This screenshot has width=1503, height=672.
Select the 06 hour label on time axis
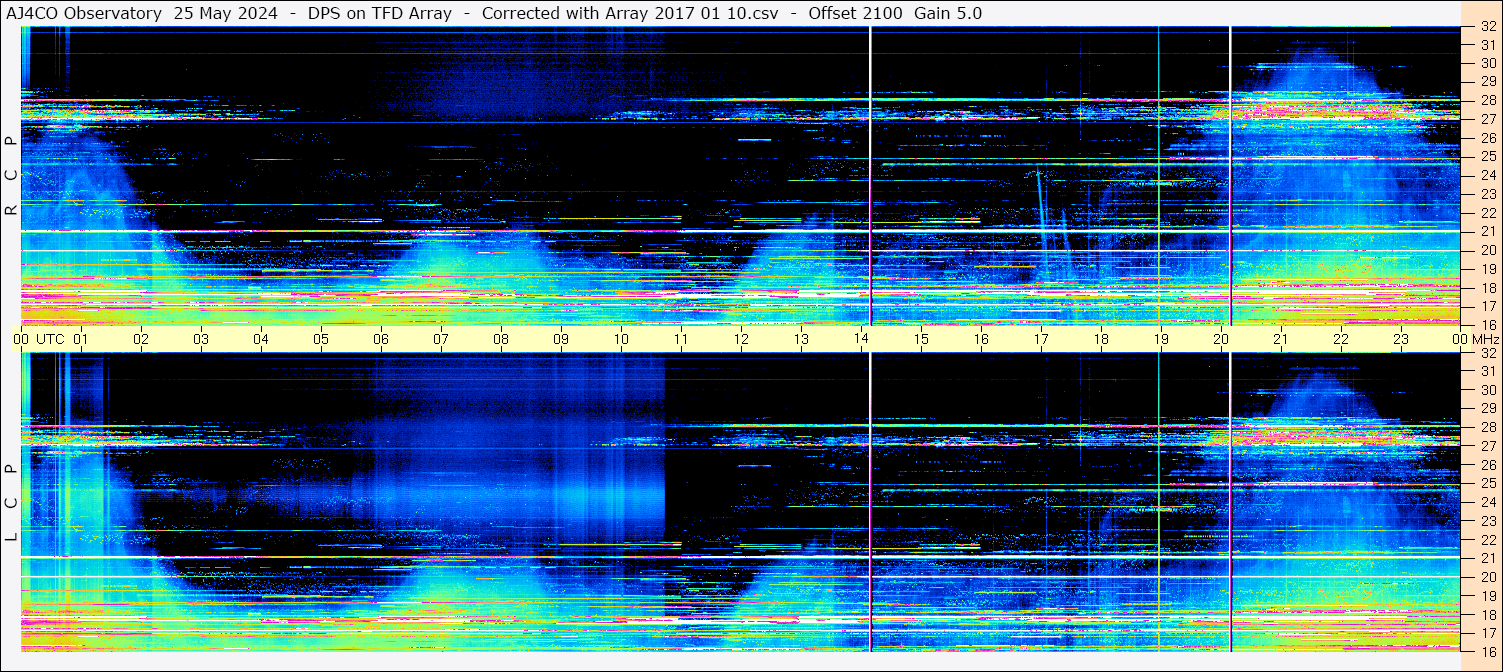(x=381, y=339)
